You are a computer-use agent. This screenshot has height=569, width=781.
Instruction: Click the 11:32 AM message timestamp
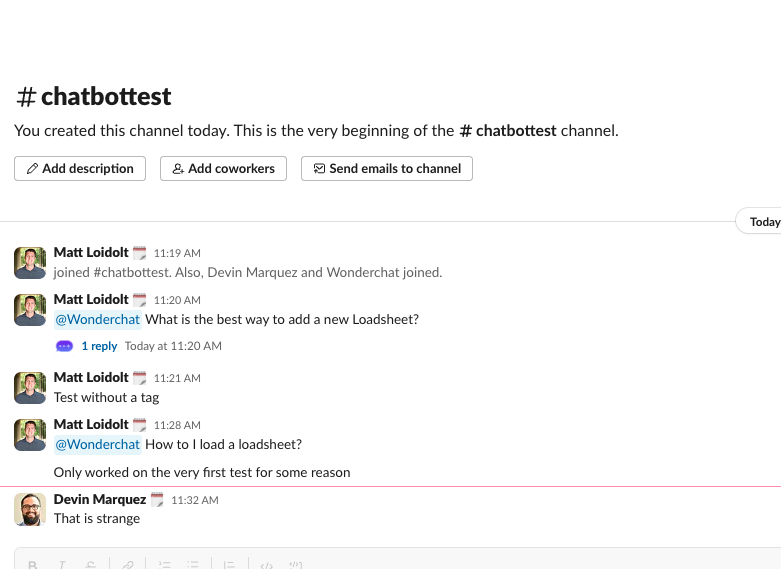195,500
